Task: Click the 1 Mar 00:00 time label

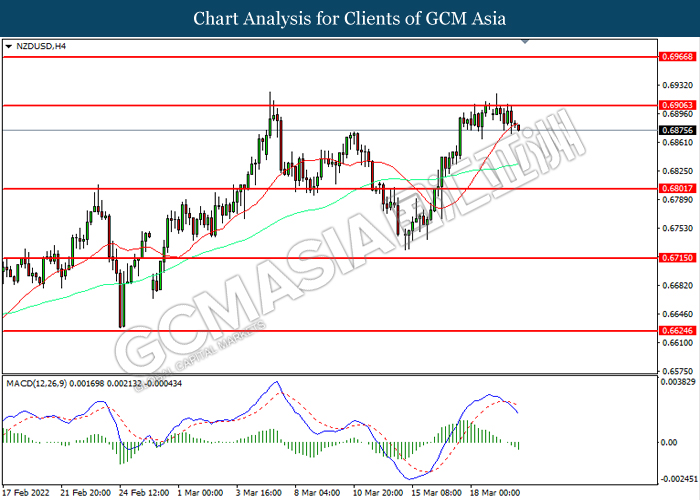Action: [200, 493]
